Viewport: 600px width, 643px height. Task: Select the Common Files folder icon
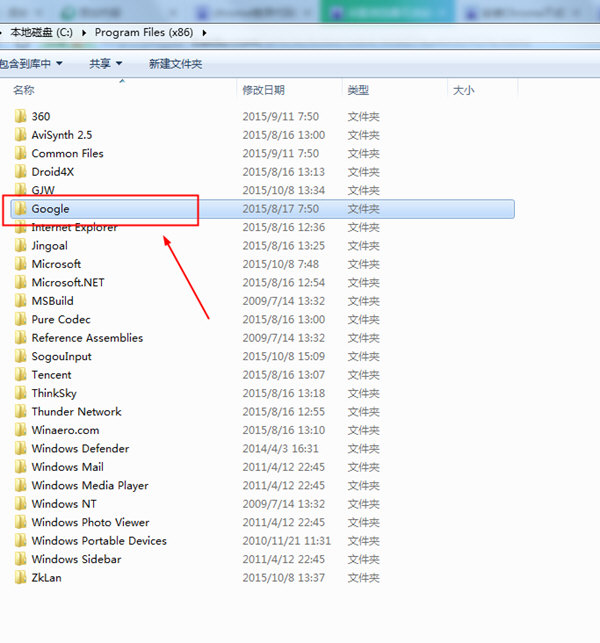(21, 153)
